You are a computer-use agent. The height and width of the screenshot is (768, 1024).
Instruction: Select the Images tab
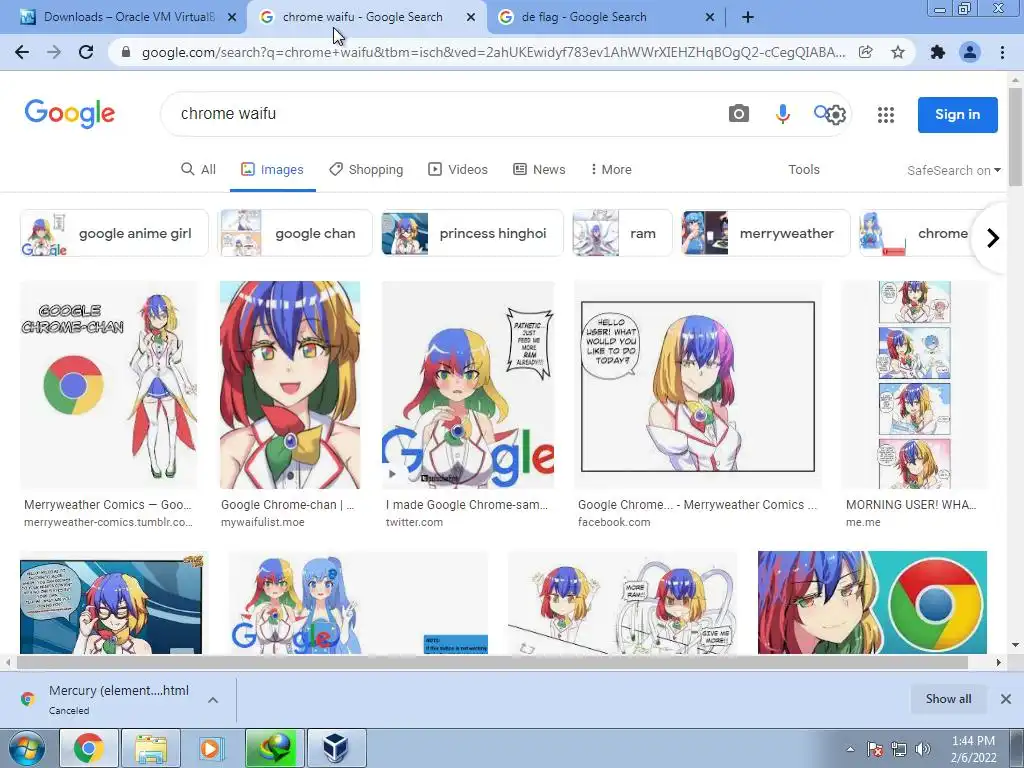tap(272, 169)
